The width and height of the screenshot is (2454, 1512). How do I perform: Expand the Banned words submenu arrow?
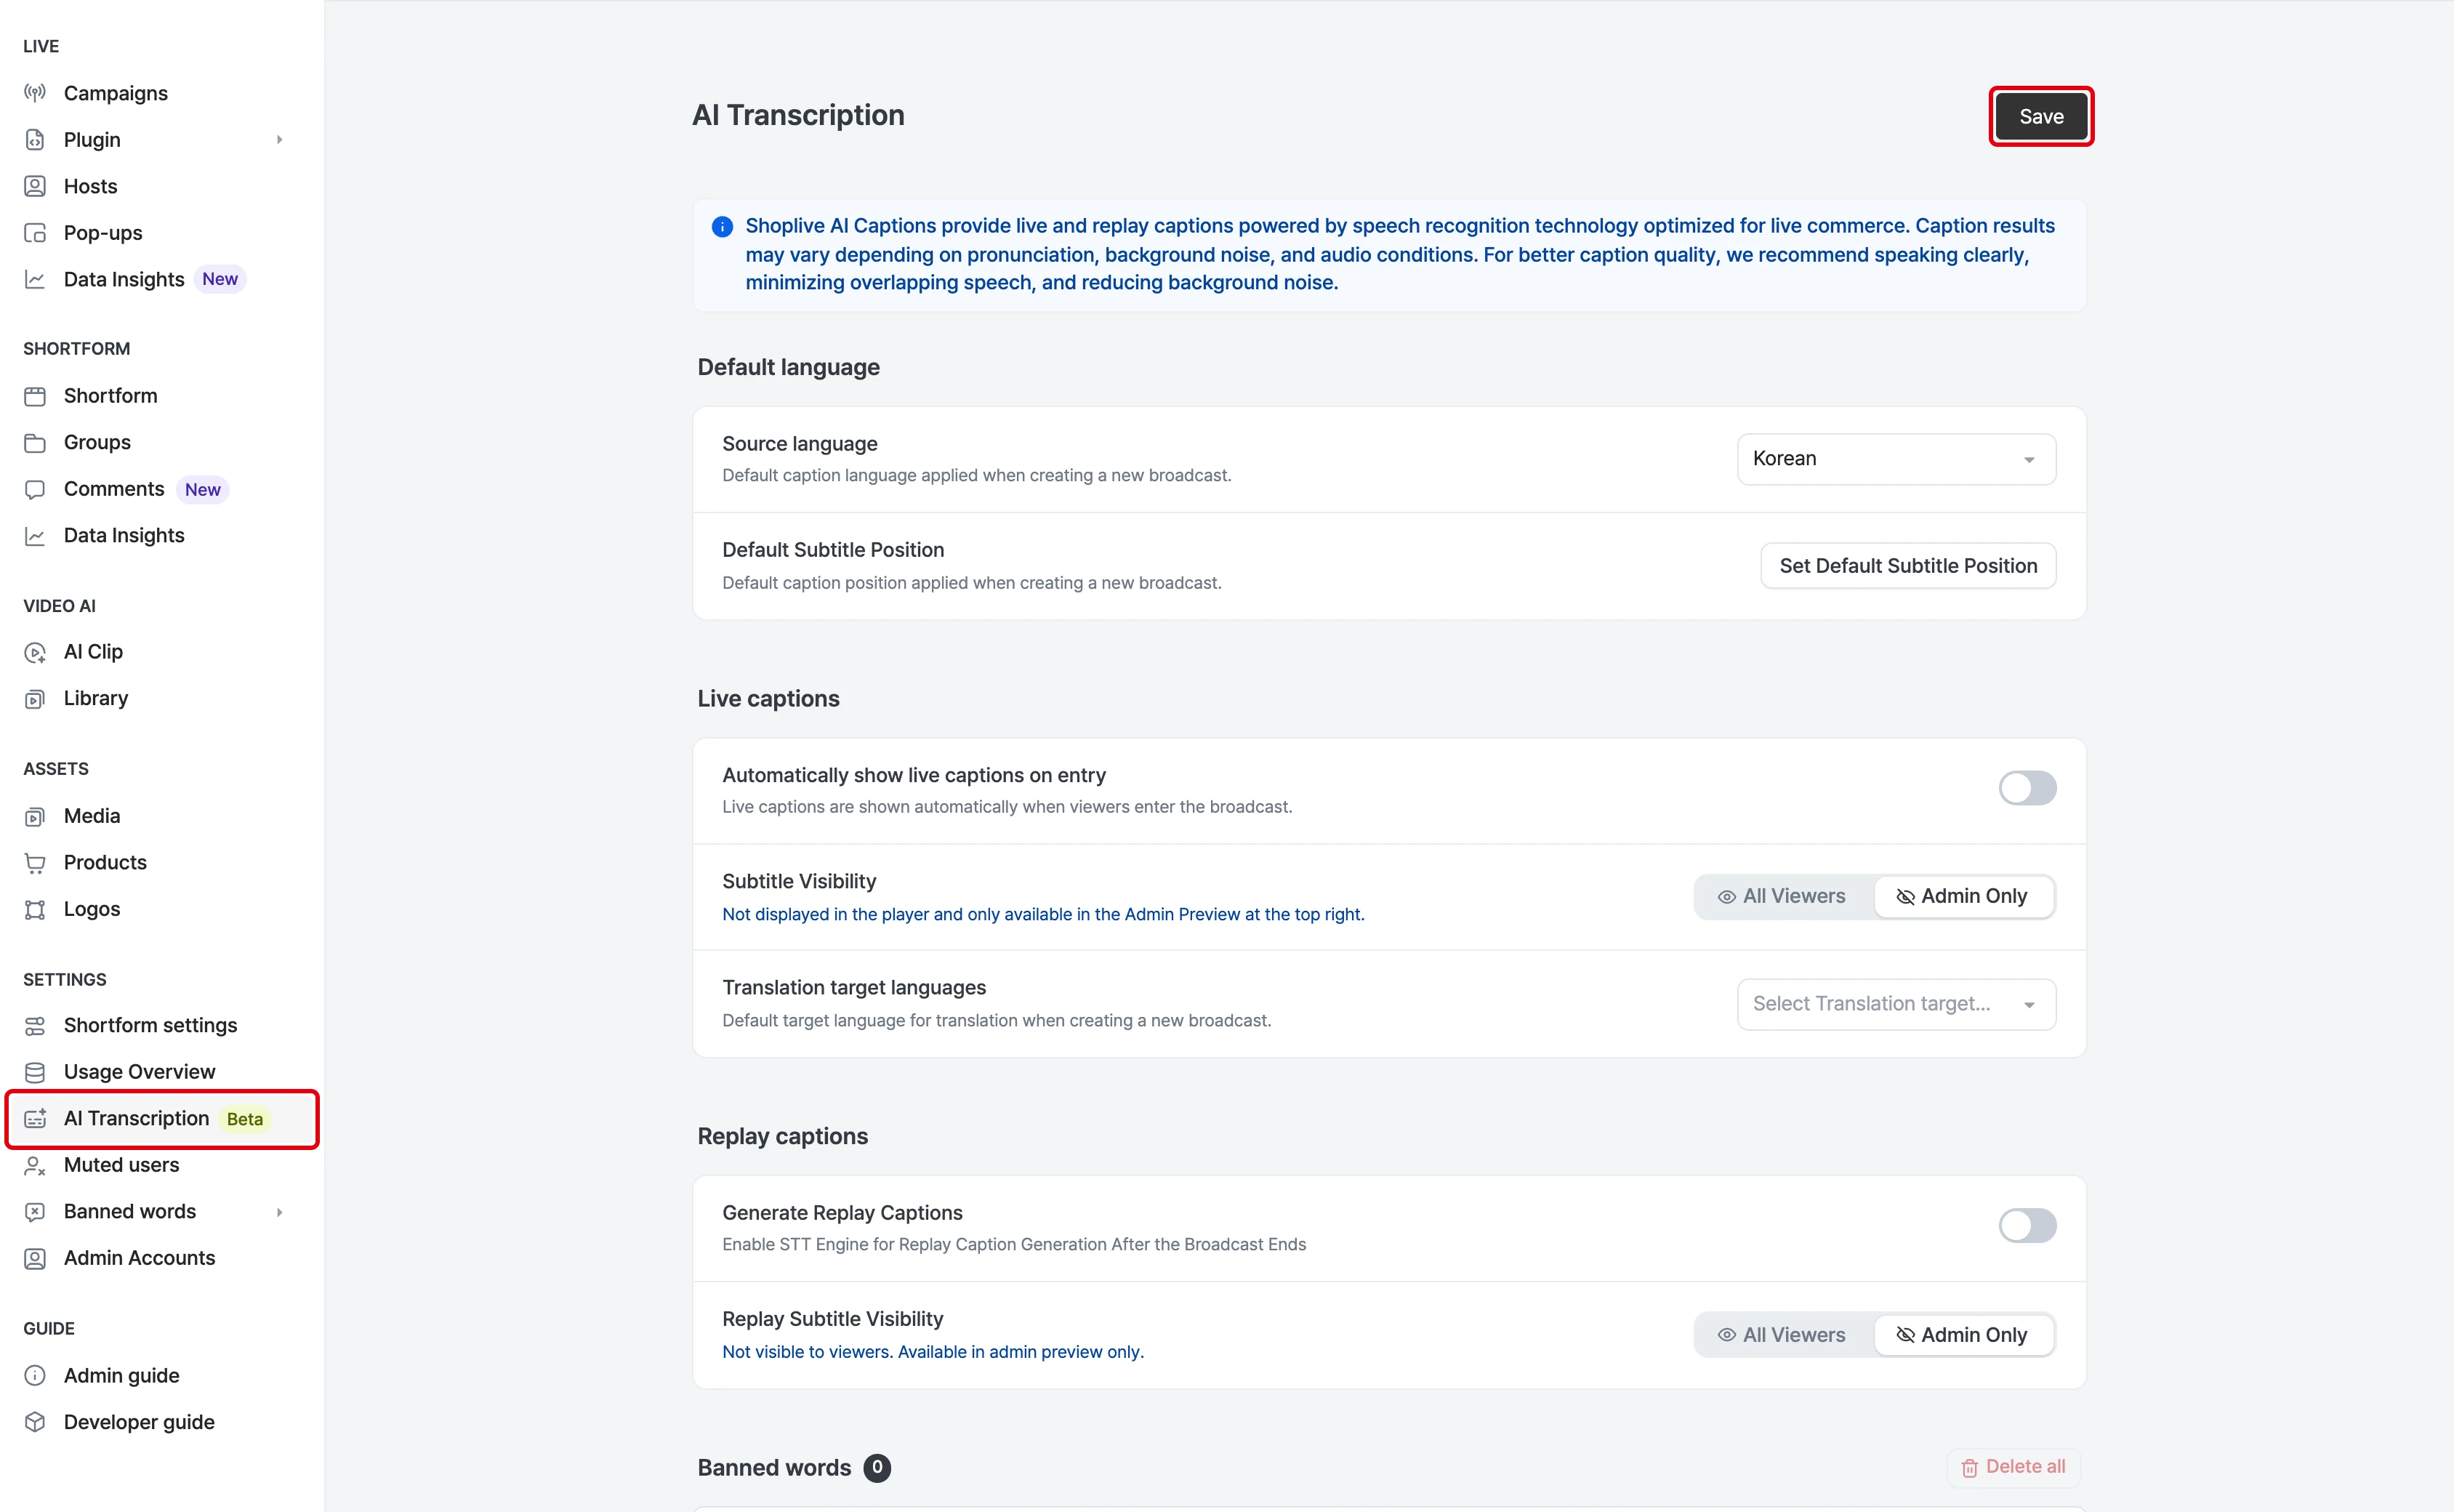[x=279, y=1212]
